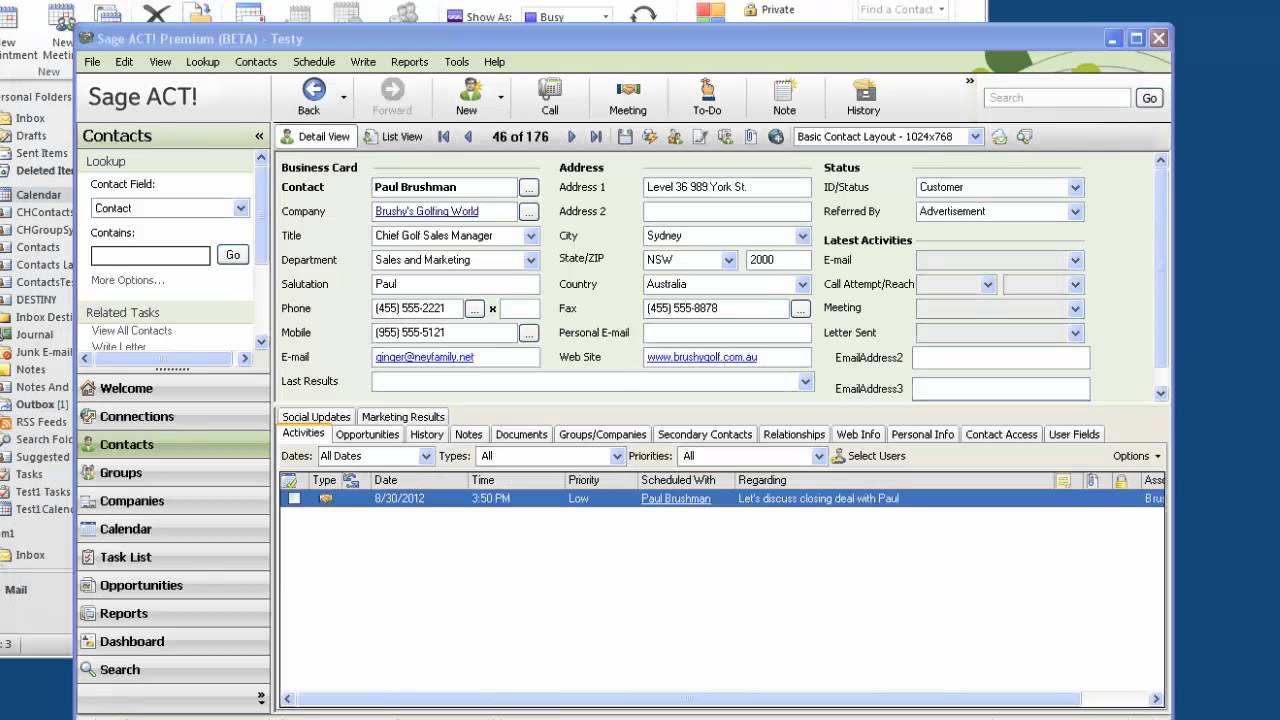Open the History toolbar icon
The image size is (1280, 720).
click(863, 89)
